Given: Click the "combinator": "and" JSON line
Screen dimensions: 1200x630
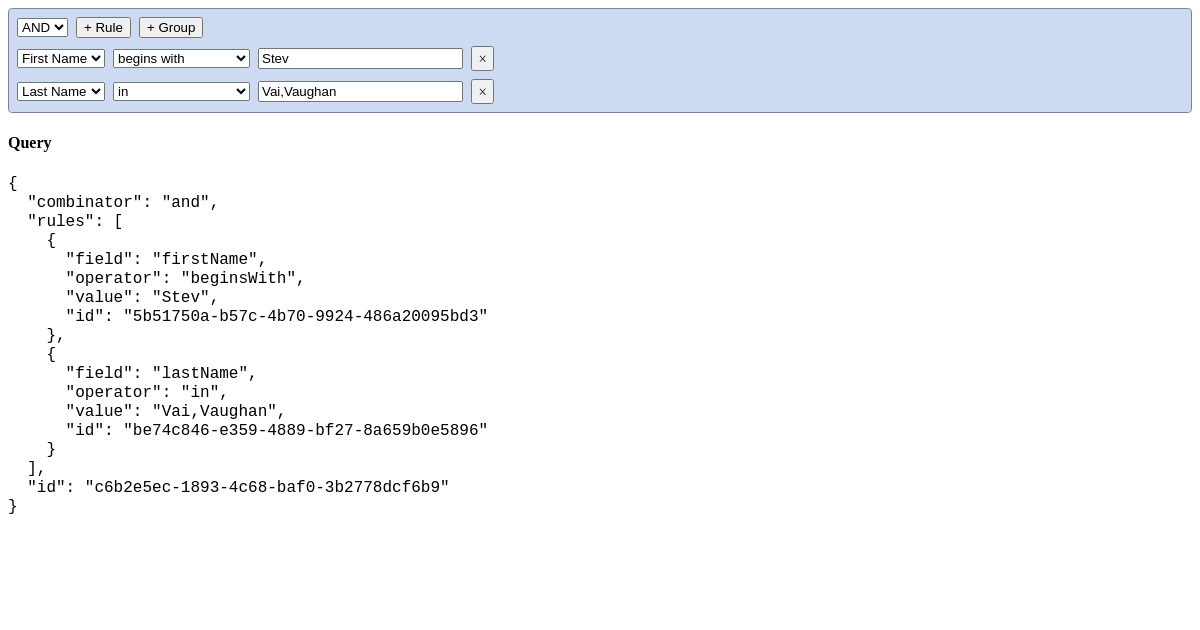Looking at the screenshot, I should [122, 203].
